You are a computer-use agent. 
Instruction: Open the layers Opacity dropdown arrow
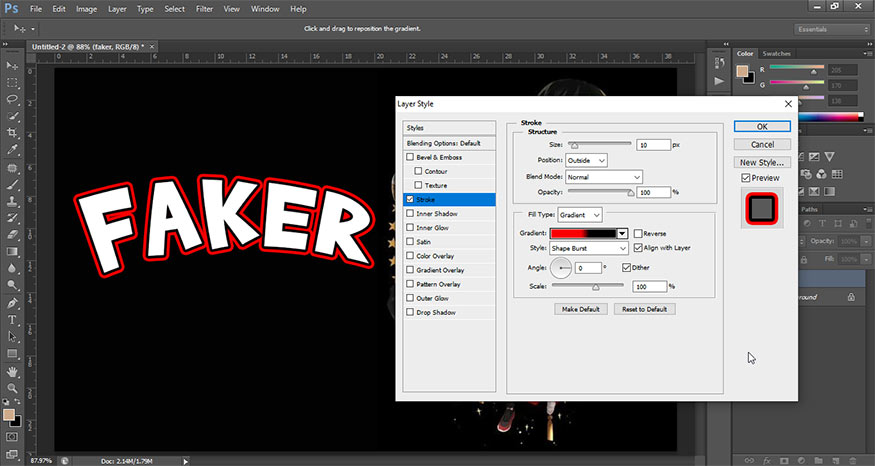[866, 241]
